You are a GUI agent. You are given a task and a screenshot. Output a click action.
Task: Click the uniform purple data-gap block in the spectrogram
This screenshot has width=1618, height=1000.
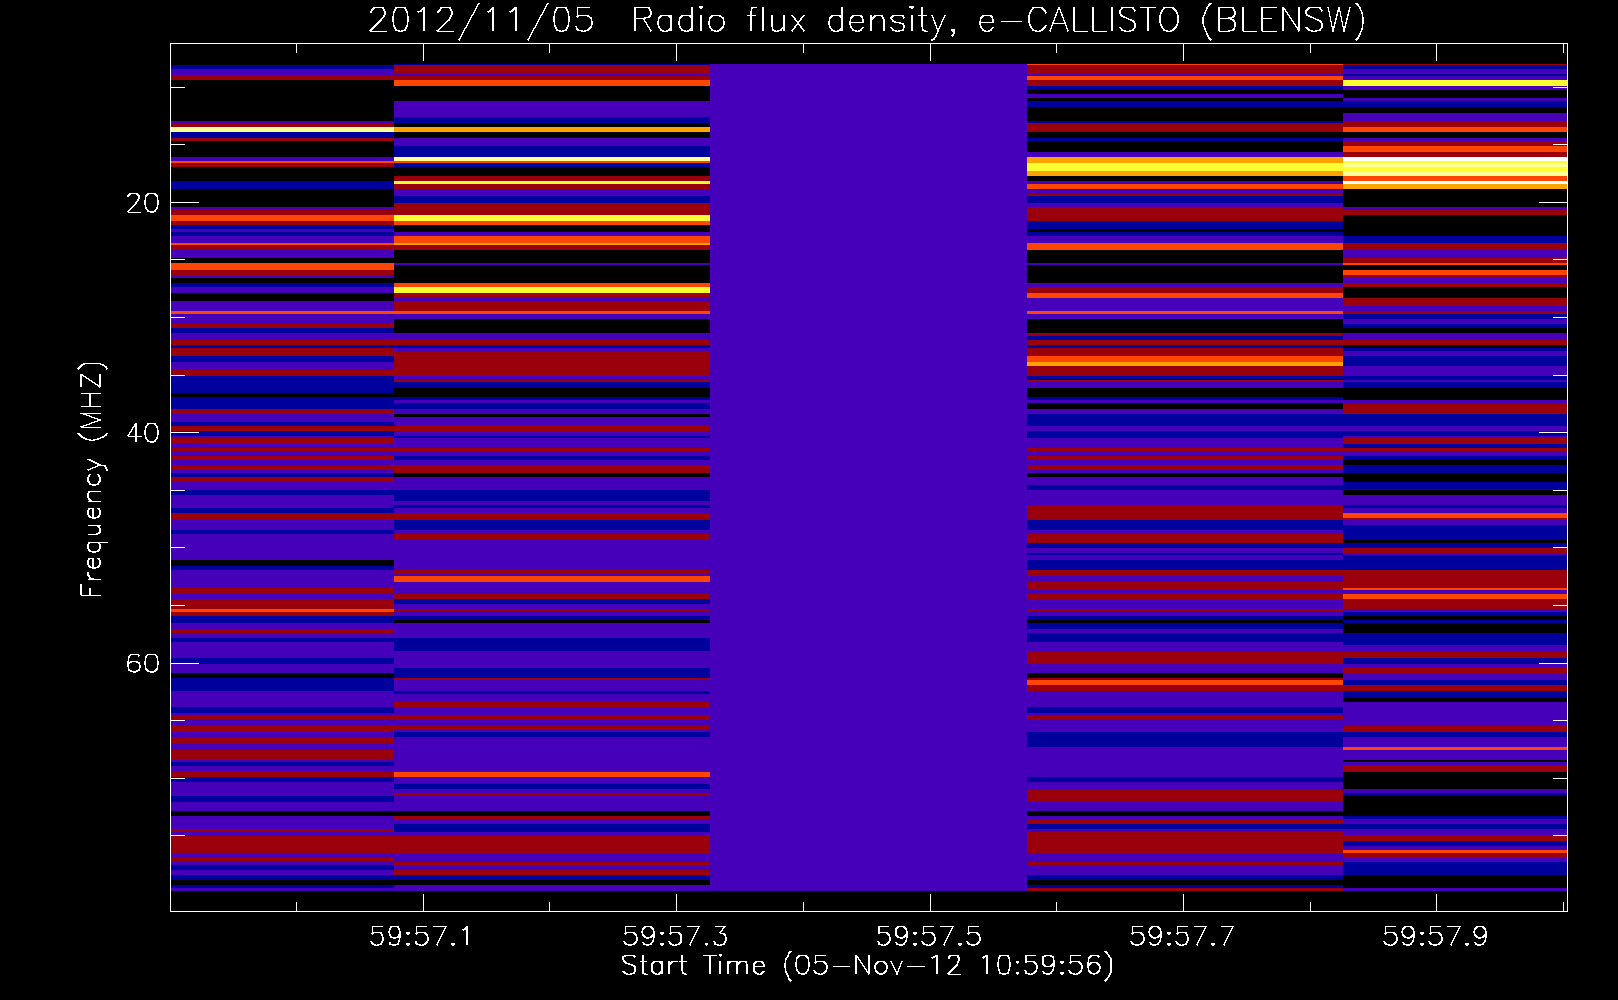(868, 477)
